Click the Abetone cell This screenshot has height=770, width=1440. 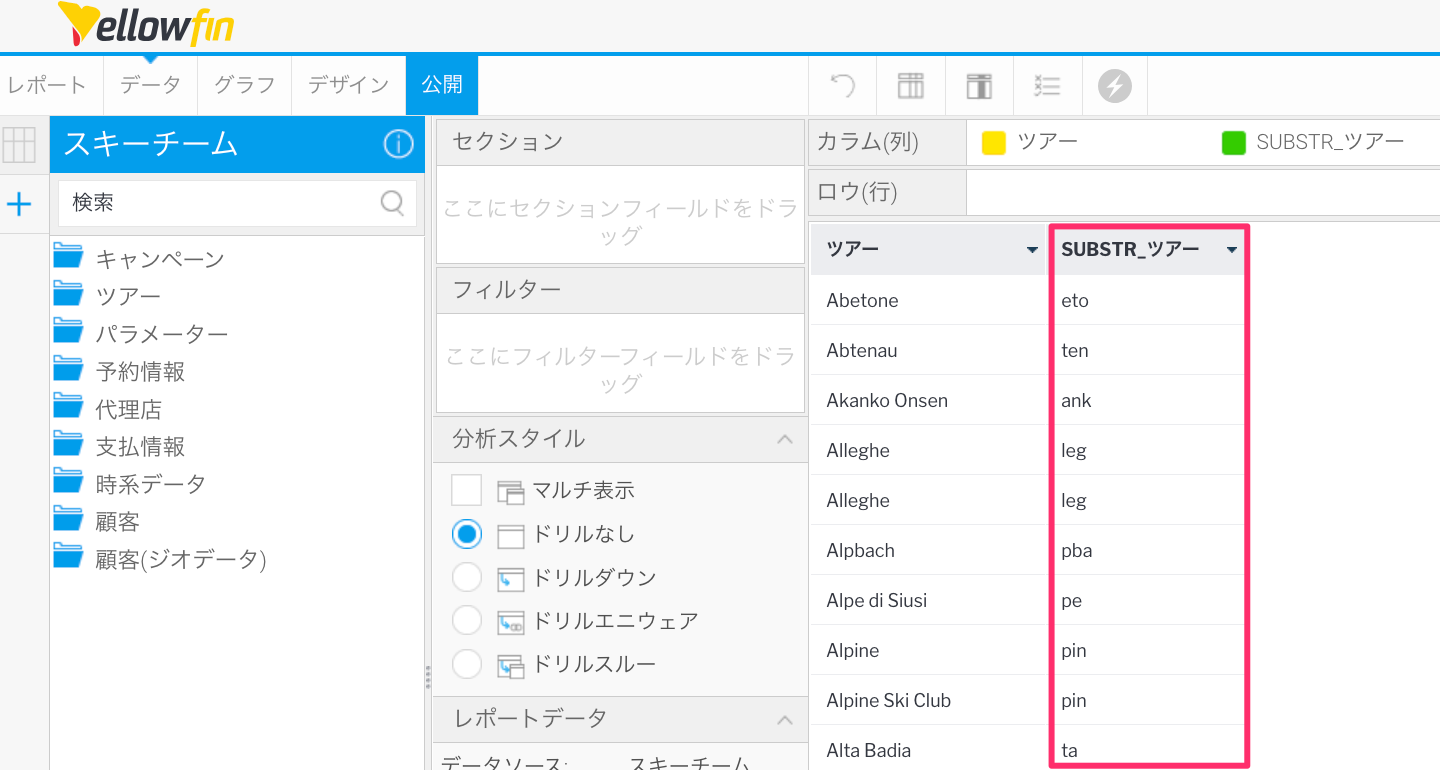pyautogui.click(x=928, y=300)
